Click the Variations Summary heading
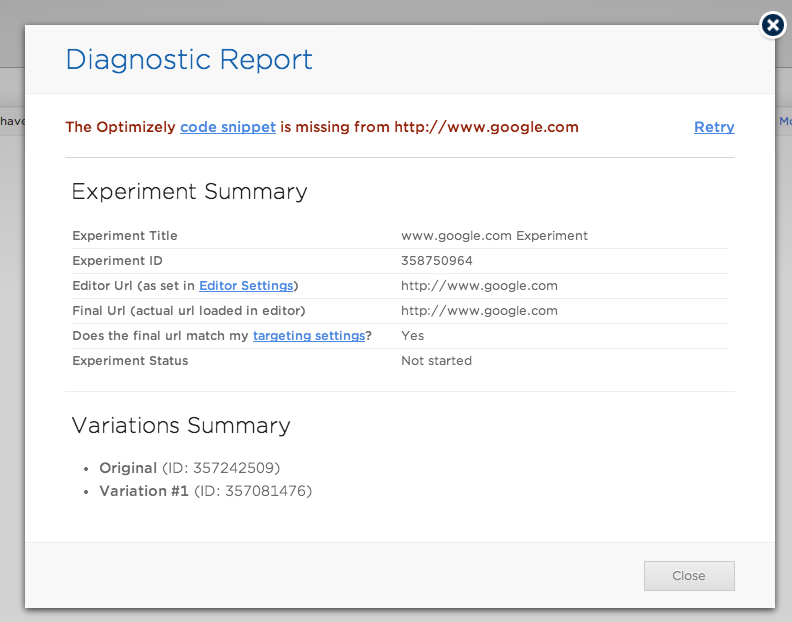 tap(181, 425)
